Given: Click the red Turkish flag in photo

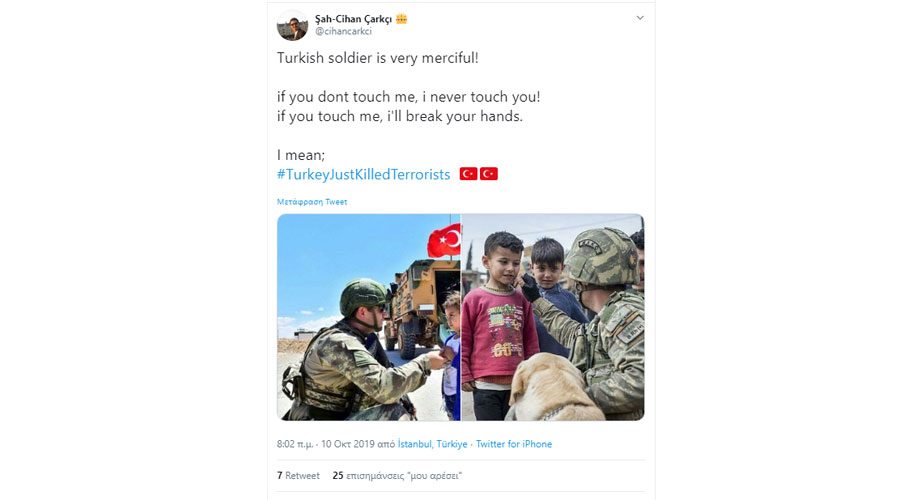Looking at the screenshot, I should (x=444, y=241).
